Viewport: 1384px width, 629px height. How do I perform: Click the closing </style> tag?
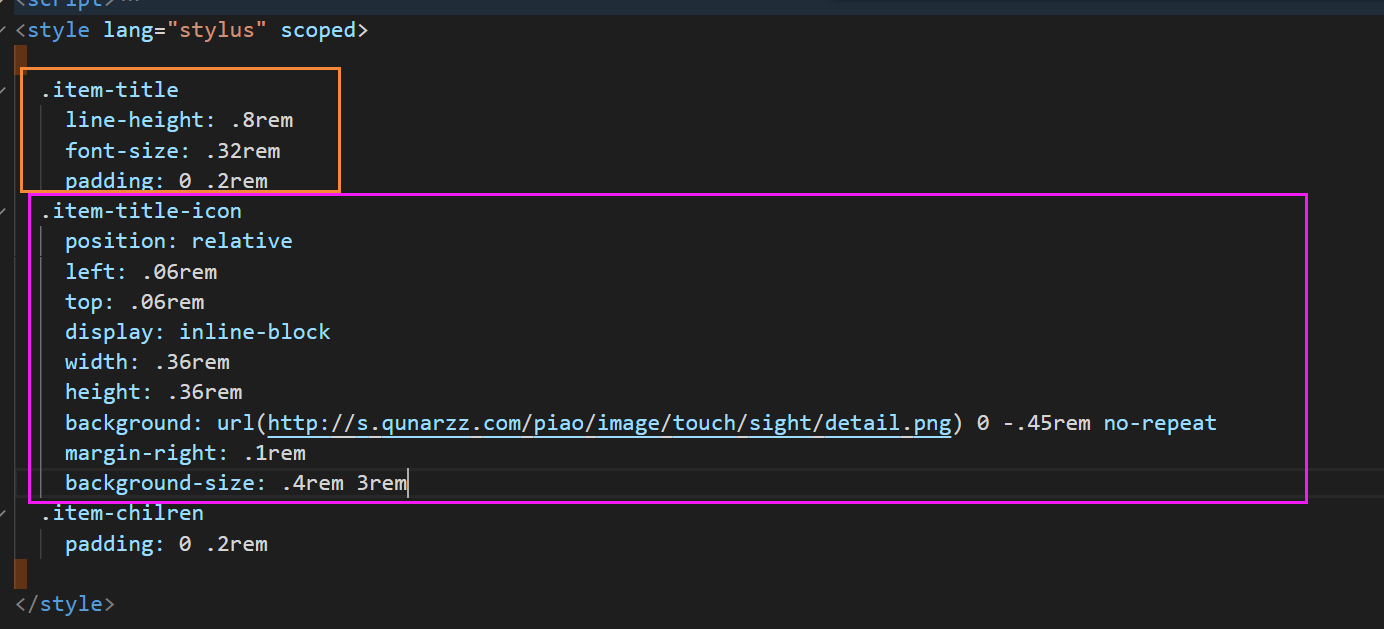(65, 604)
